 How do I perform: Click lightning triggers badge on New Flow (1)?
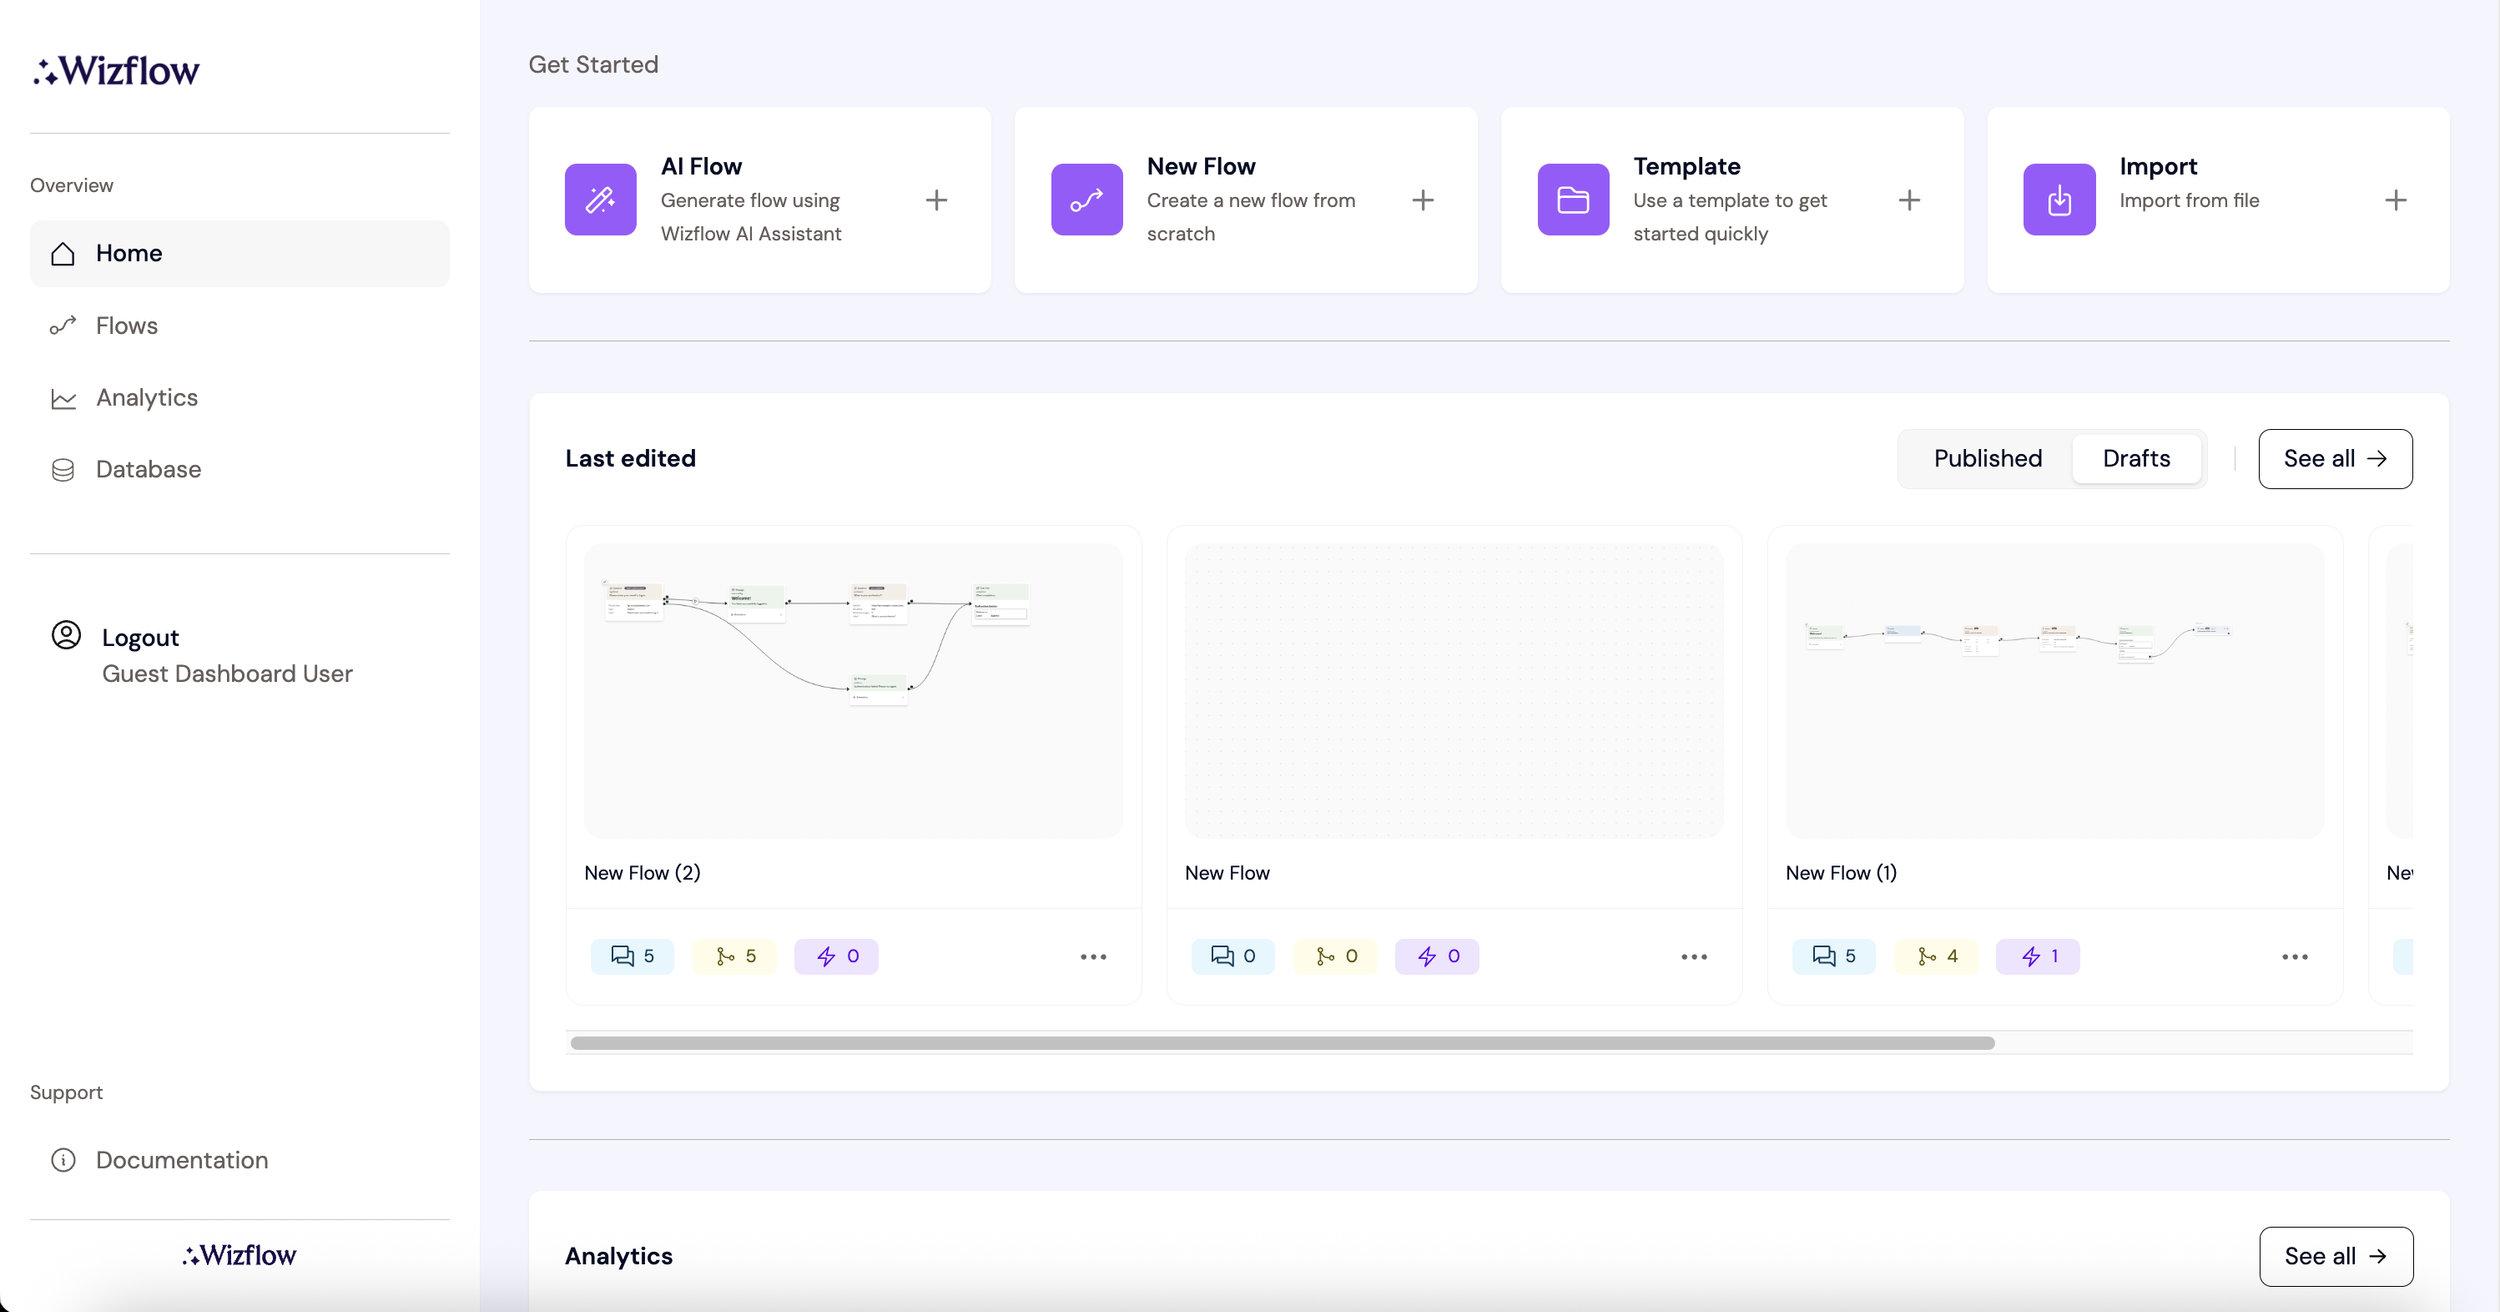2037,956
